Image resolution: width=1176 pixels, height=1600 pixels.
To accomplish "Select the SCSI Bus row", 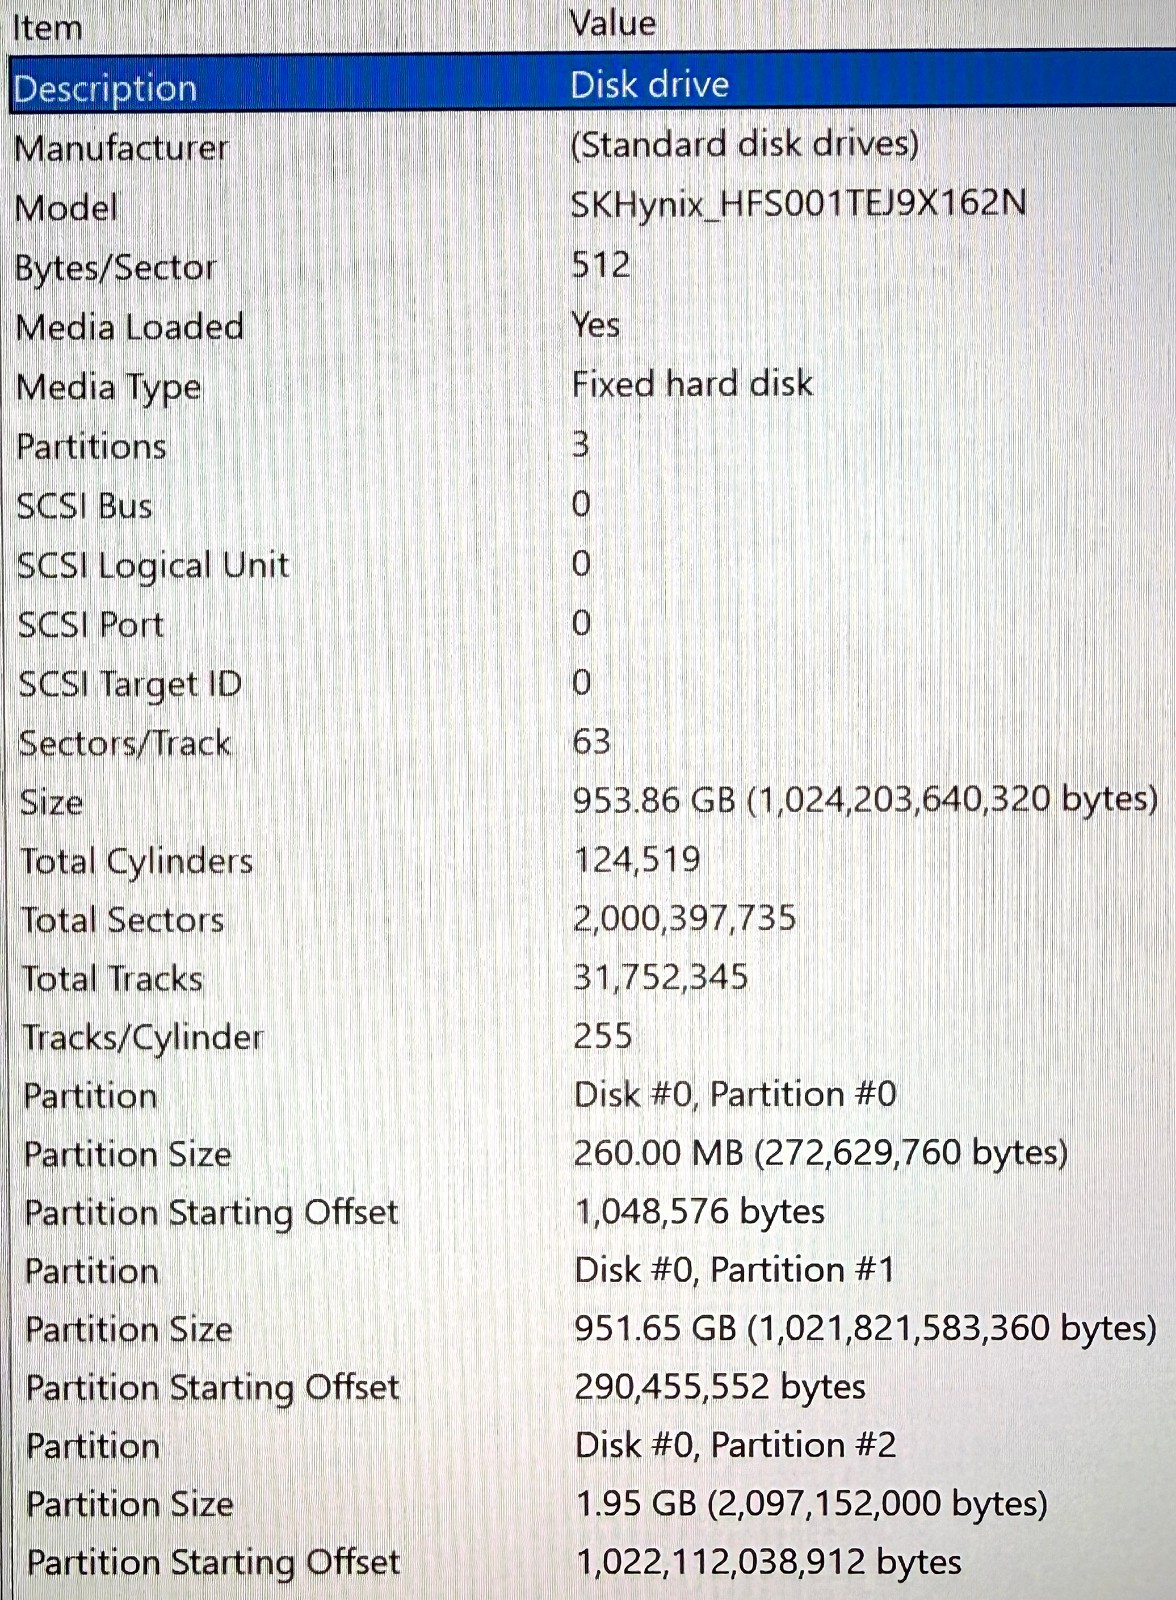I will tap(592, 505).
